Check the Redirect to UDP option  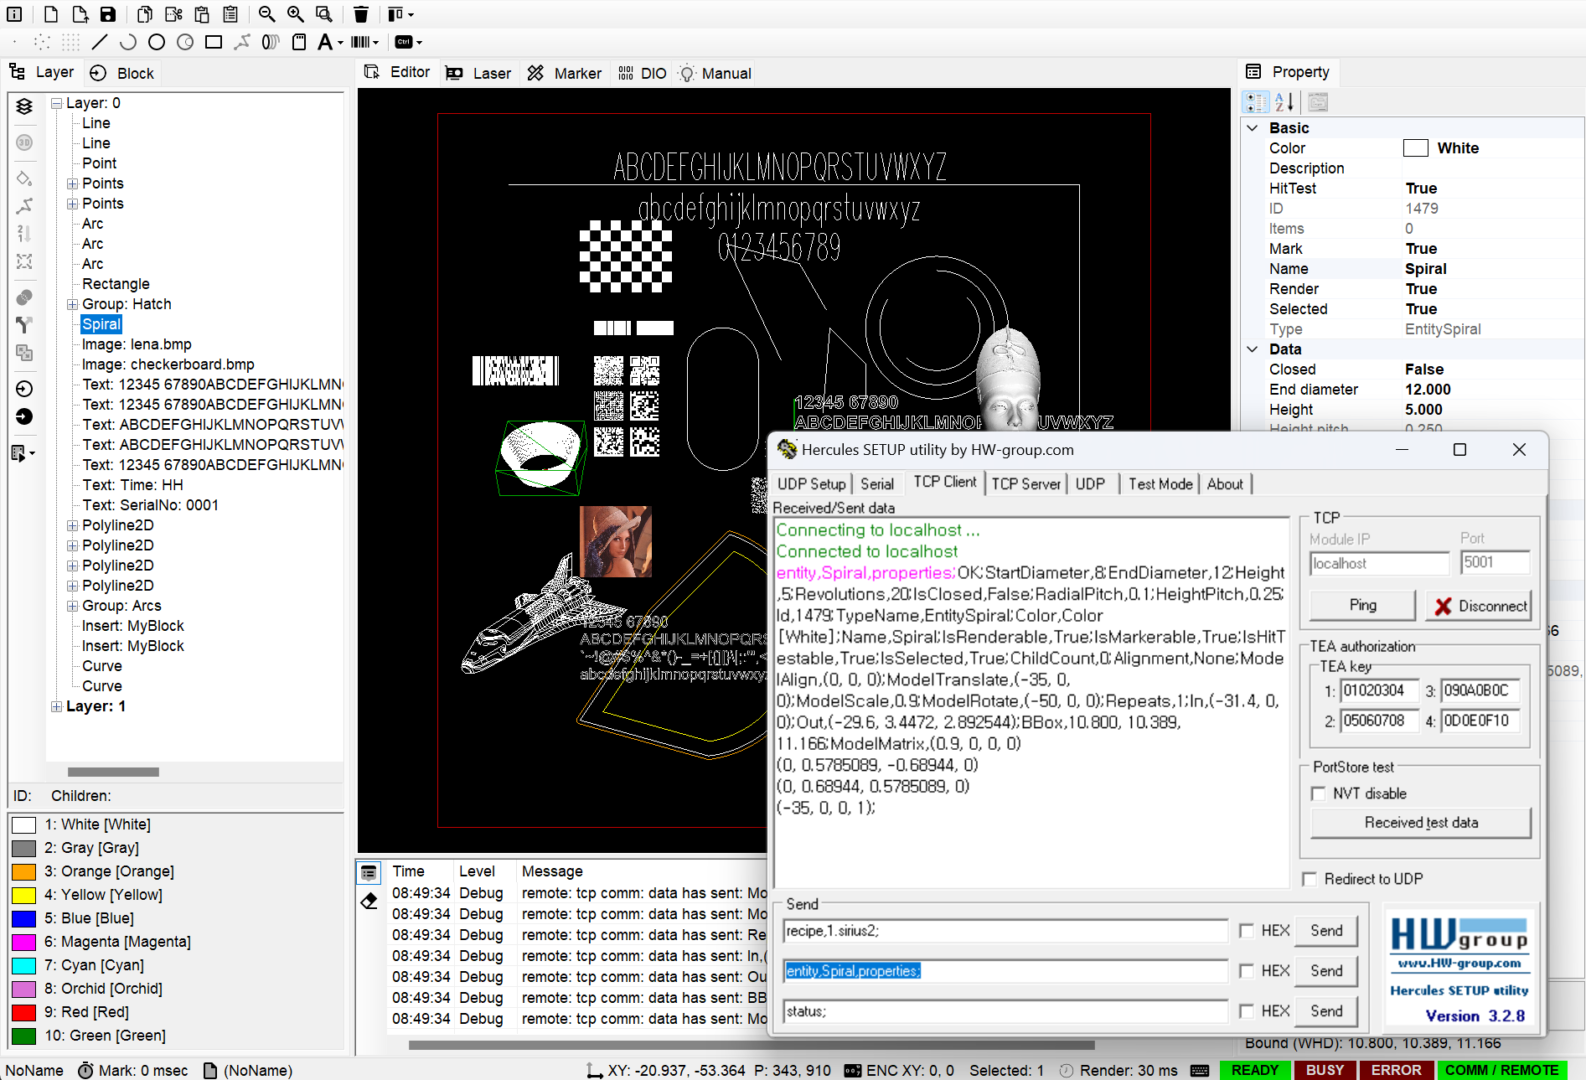[1309, 879]
